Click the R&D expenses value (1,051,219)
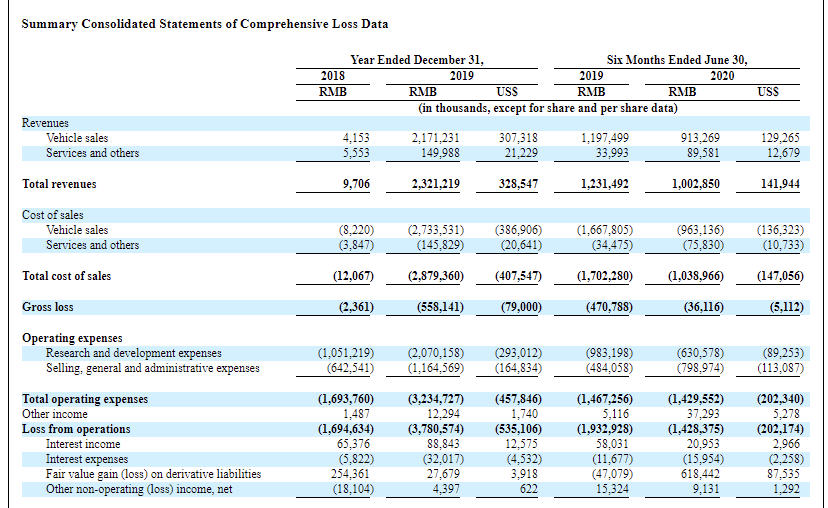Viewport: 828px width, 508px height. [x=345, y=353]
